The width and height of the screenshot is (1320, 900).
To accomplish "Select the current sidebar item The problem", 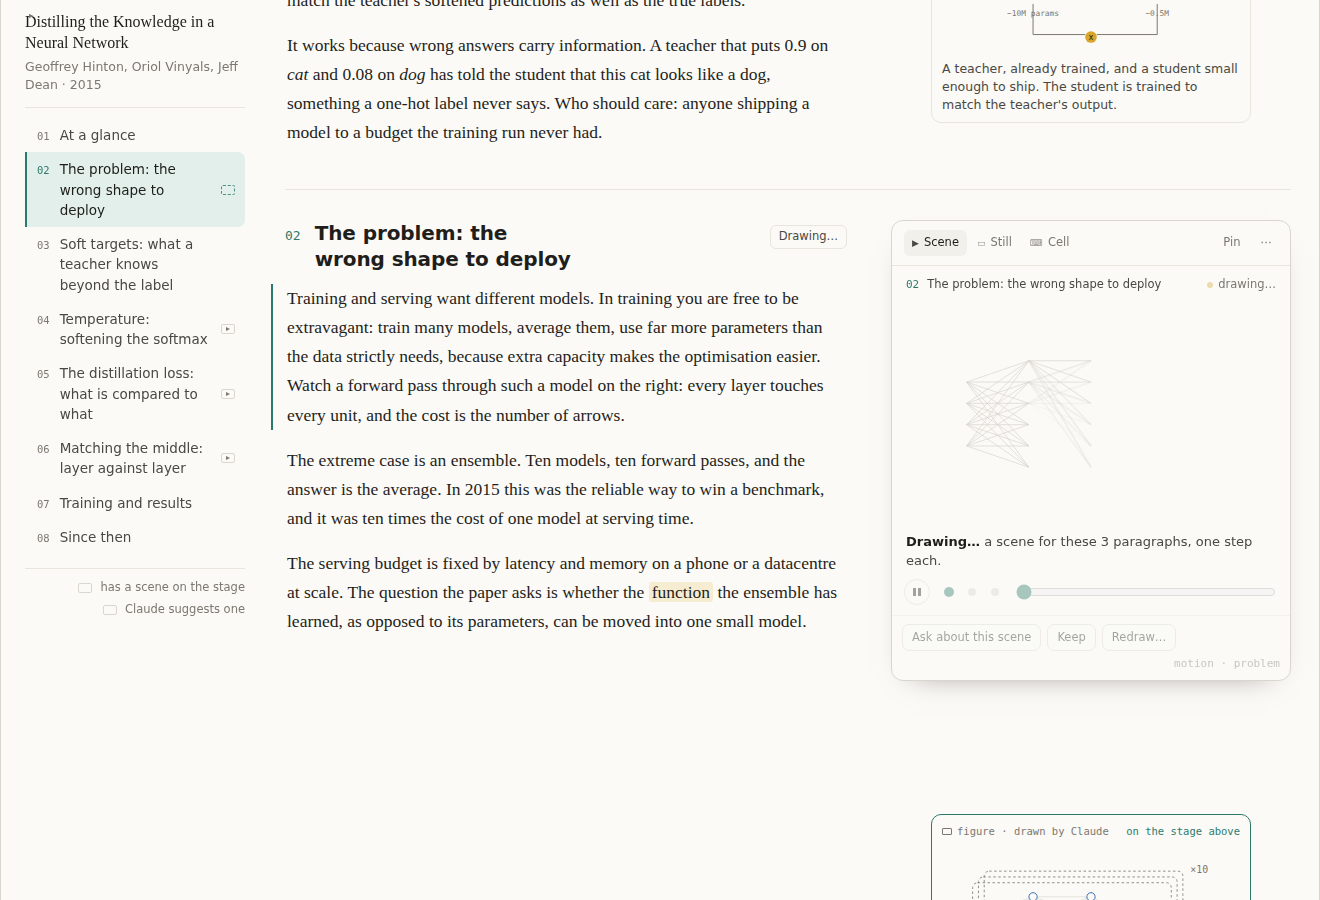I will pyautogui.click(x=135, y=190).
